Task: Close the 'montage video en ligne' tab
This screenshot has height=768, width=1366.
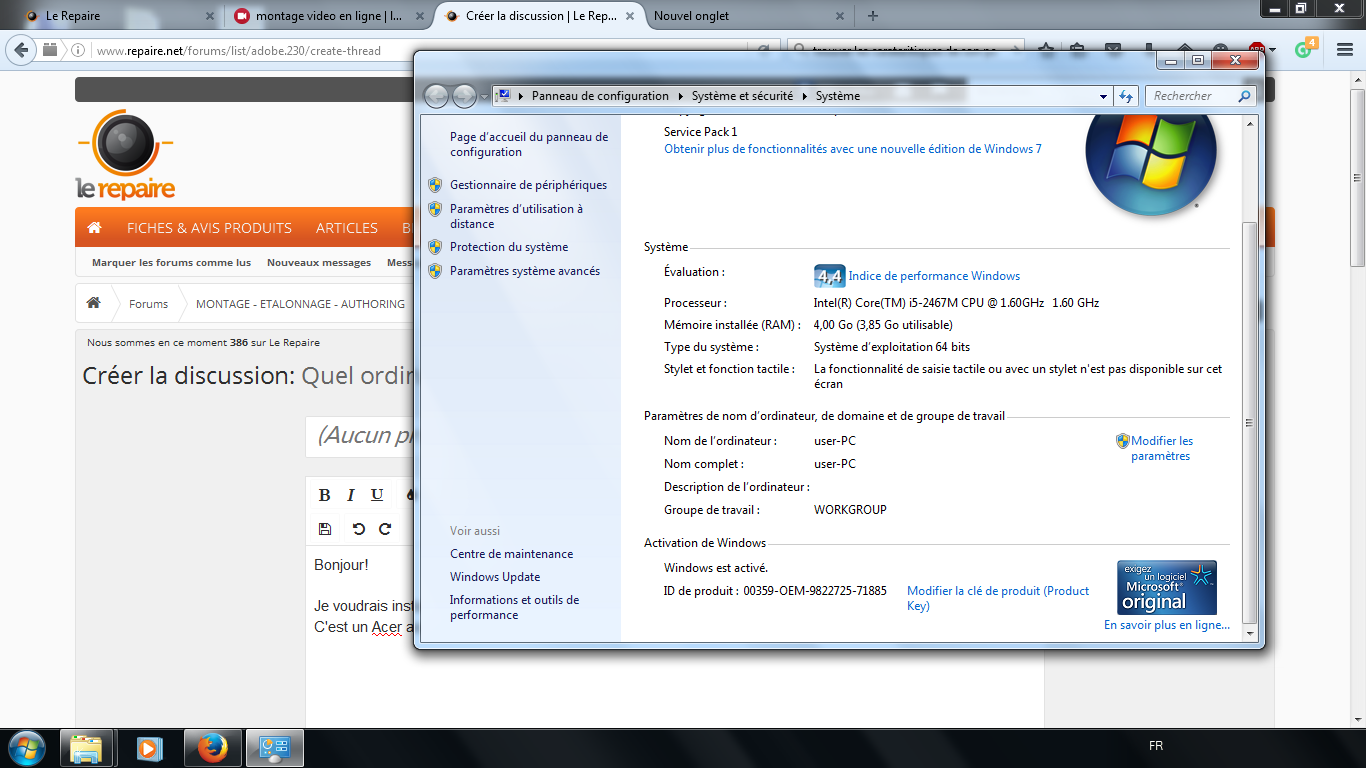Action: pyautogui.click(x=419, y=16)
